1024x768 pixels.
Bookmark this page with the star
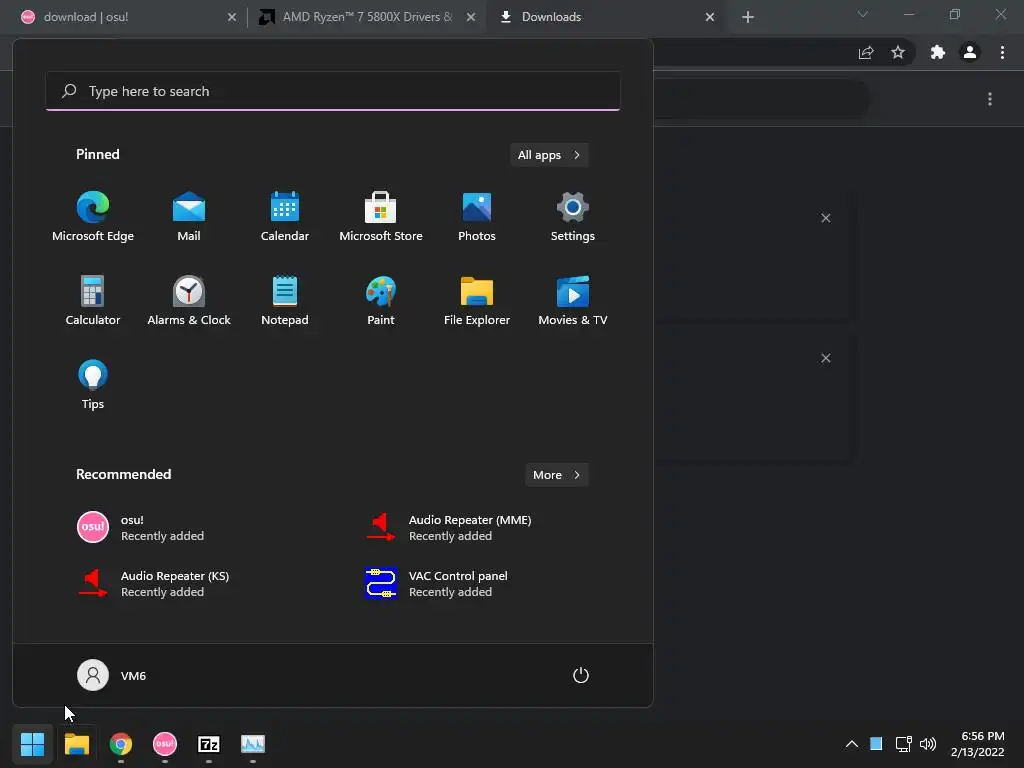(x=898, y=53)
